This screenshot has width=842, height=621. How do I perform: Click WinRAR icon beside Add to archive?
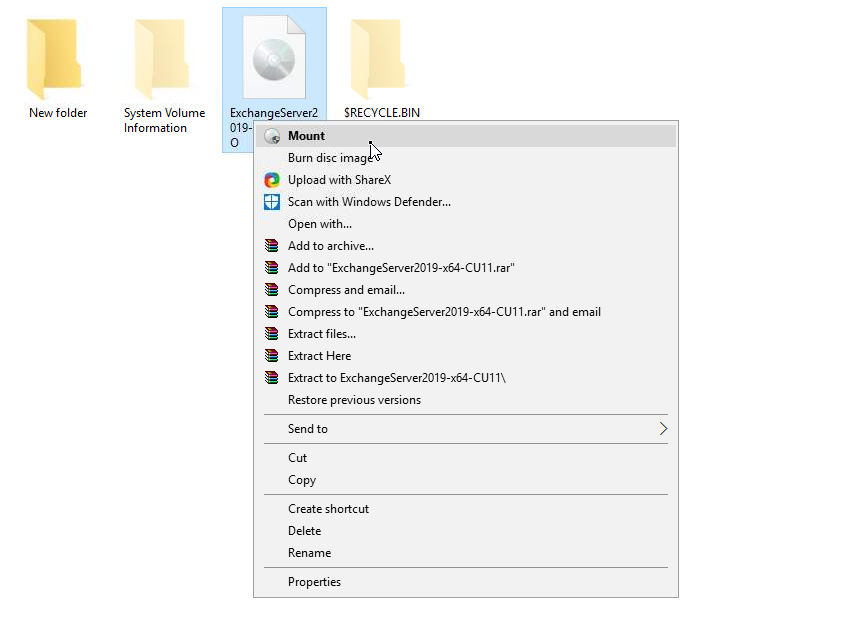tap(272, 246)
